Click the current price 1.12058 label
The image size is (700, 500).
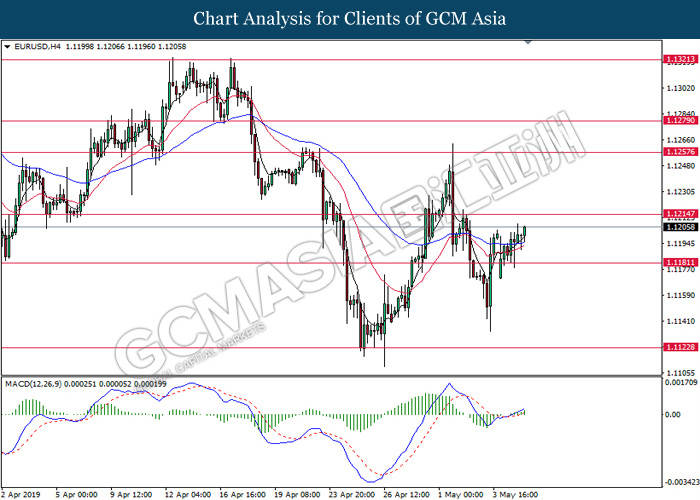pyautogui.click(x=680, y=227)
